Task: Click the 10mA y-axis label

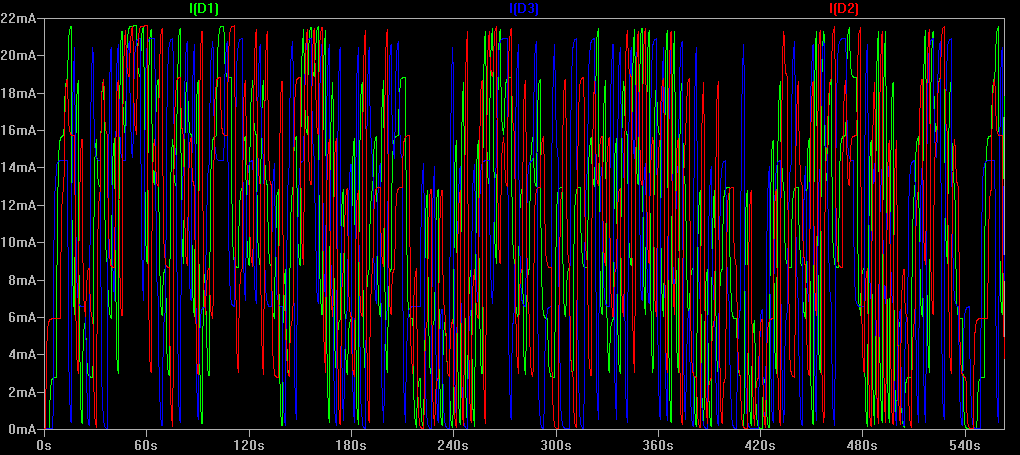Action: click(18, 242)
